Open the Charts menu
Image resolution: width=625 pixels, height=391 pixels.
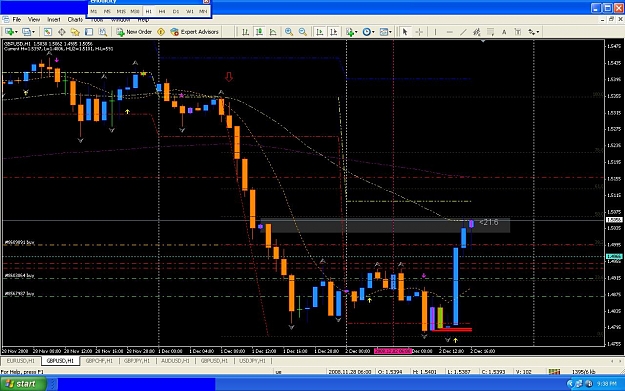(75, 20)
